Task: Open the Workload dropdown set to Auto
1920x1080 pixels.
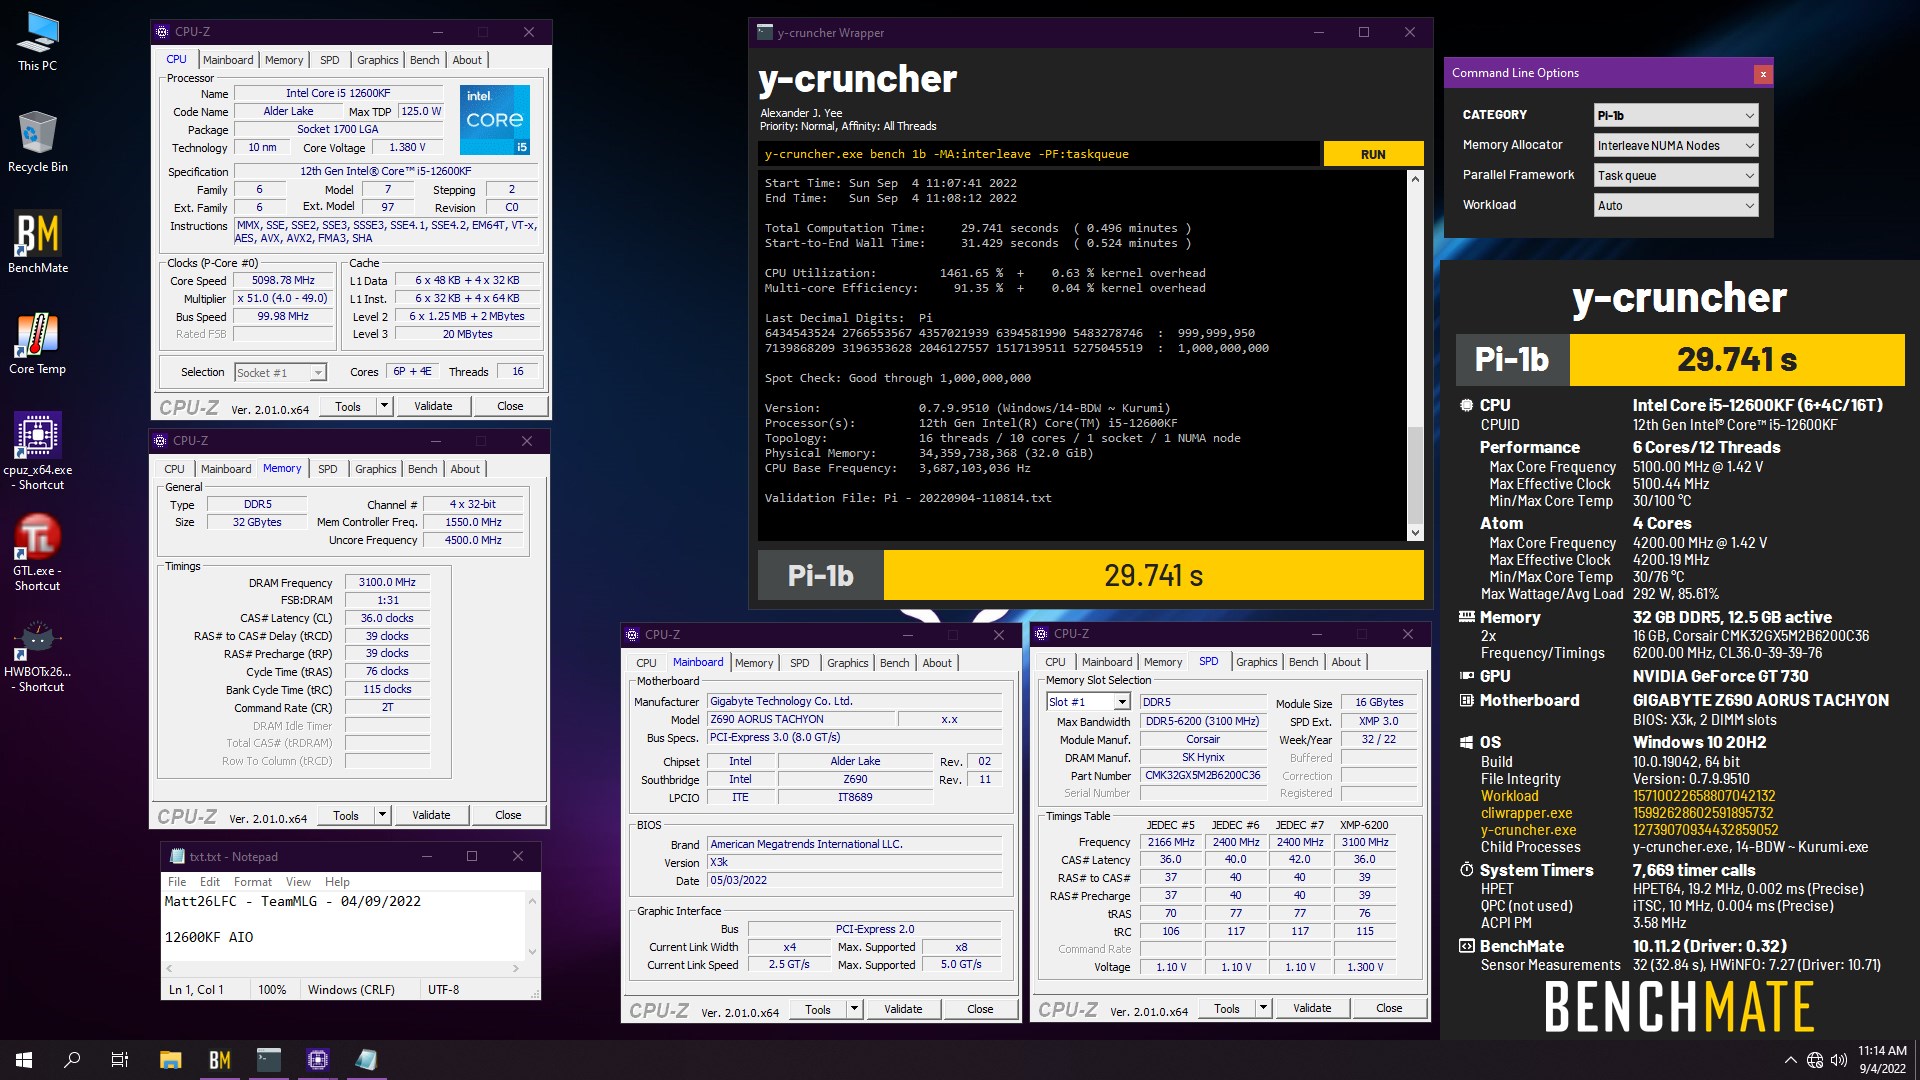Action: coord(1675,205)
